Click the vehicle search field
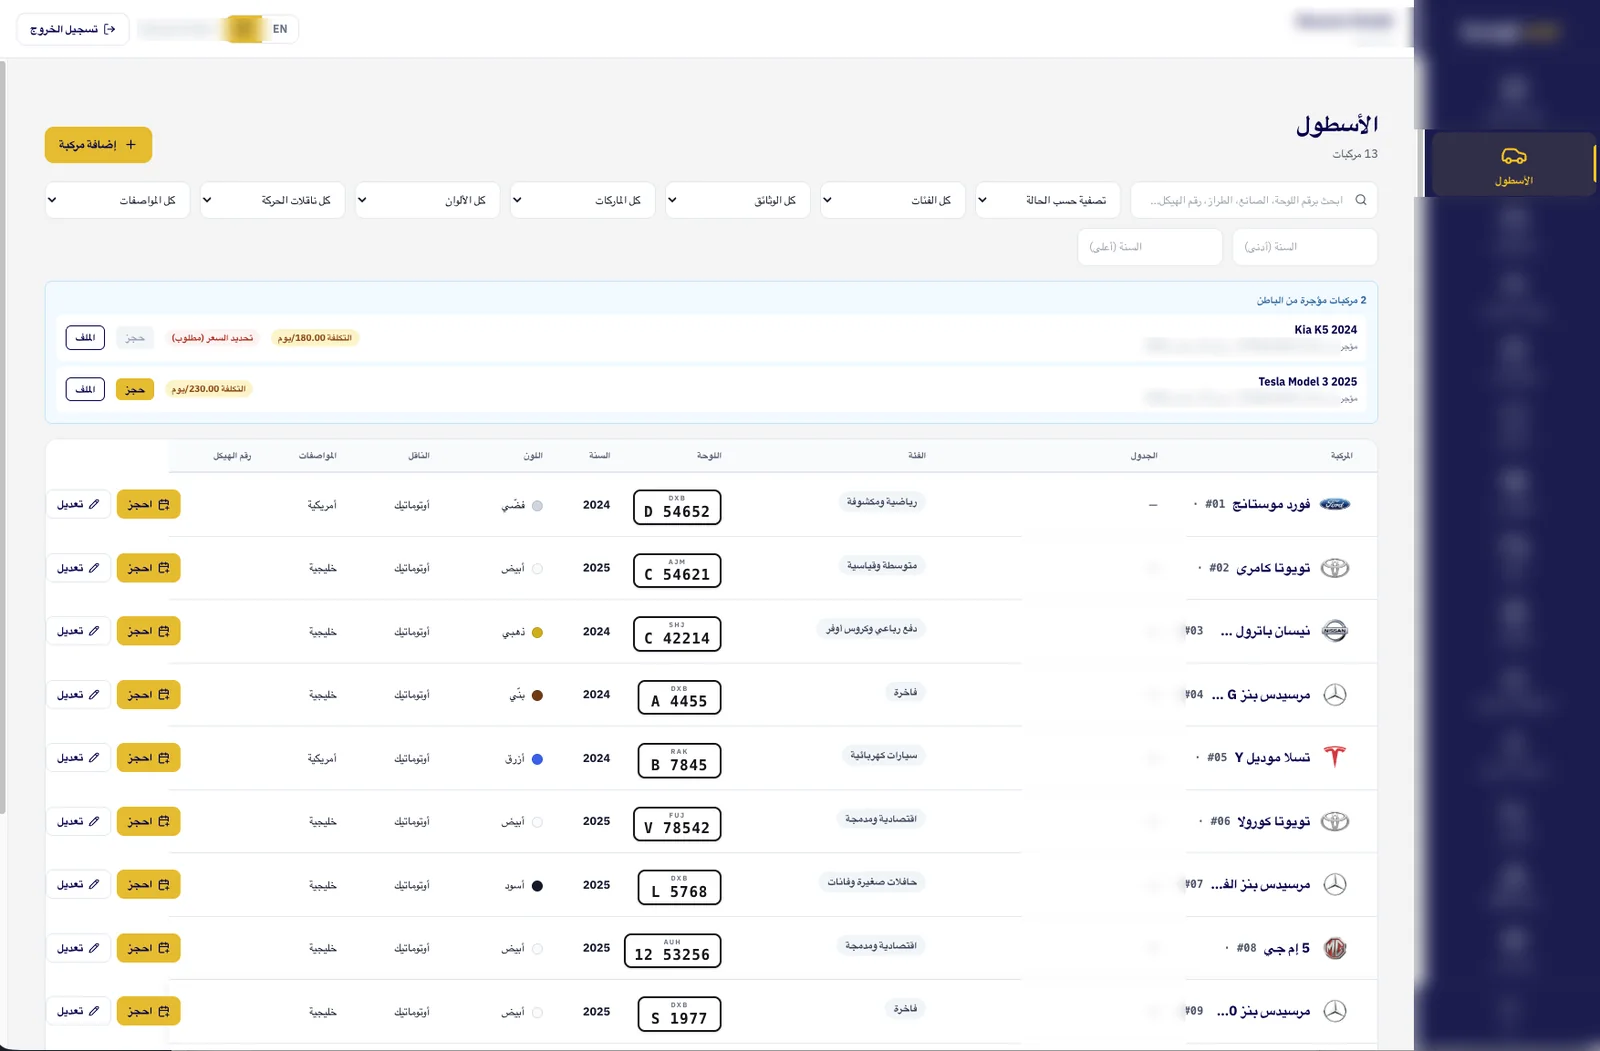Image resolution: width=1600 pixels, height=1051 pixels. point(1254,200)
